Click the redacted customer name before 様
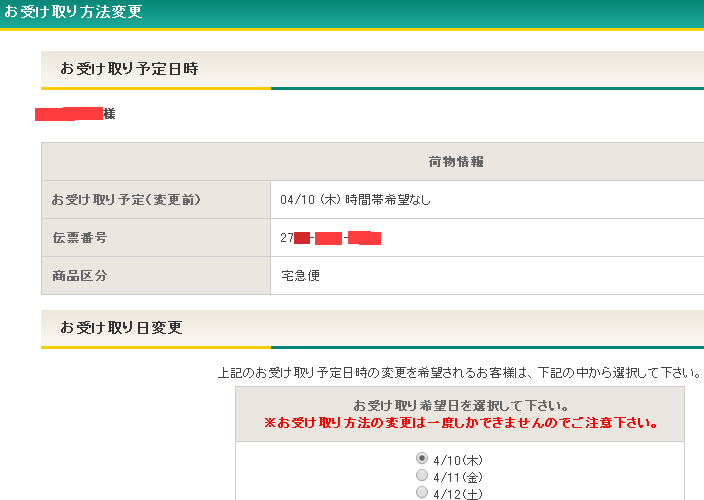The image size is (704, 500). coord(68,114)
